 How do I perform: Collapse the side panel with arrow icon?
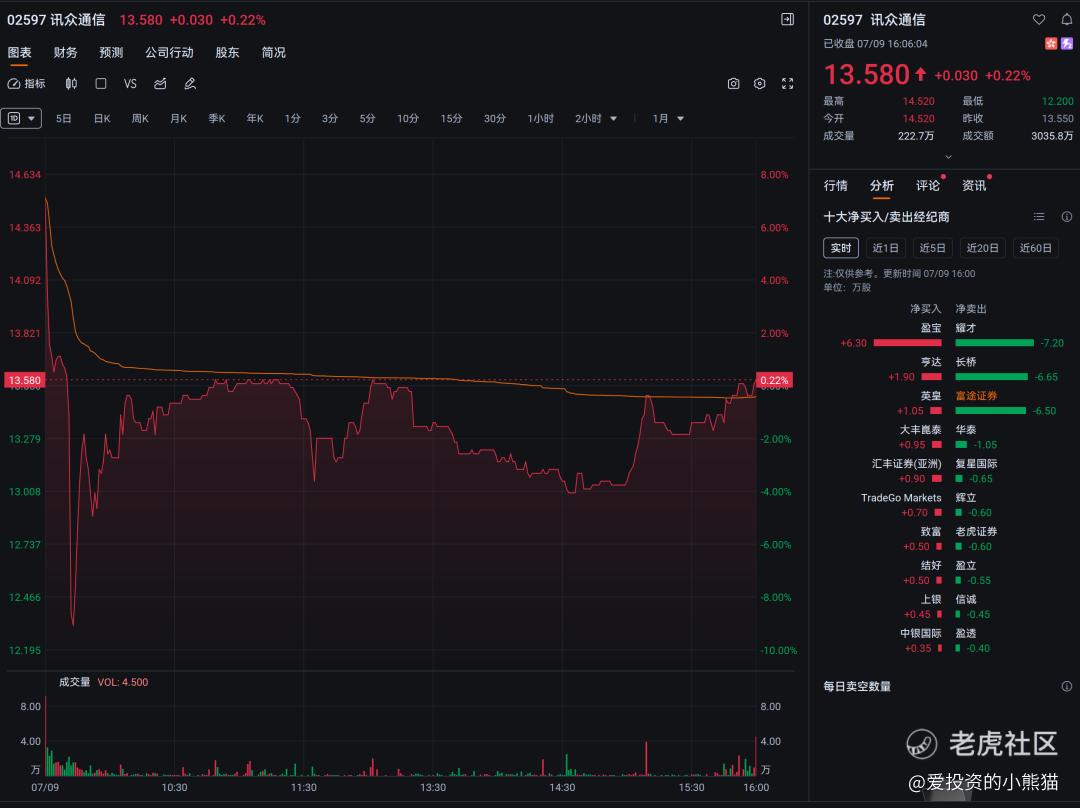tap(787, 19)
